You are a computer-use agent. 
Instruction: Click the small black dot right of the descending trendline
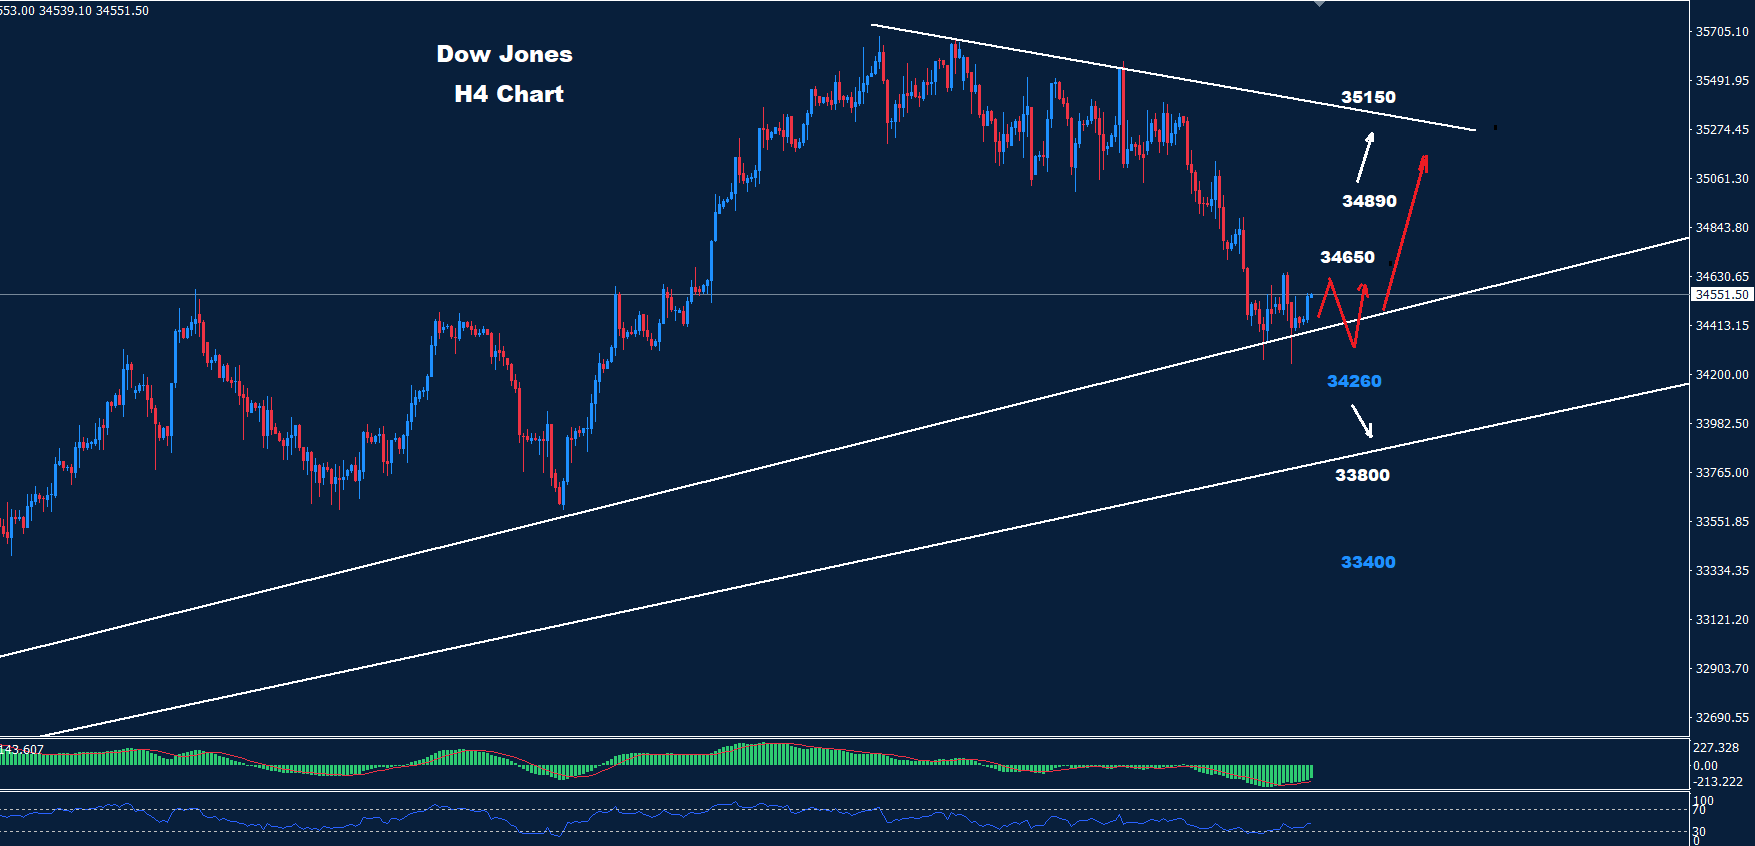[x=1495, y=127]
